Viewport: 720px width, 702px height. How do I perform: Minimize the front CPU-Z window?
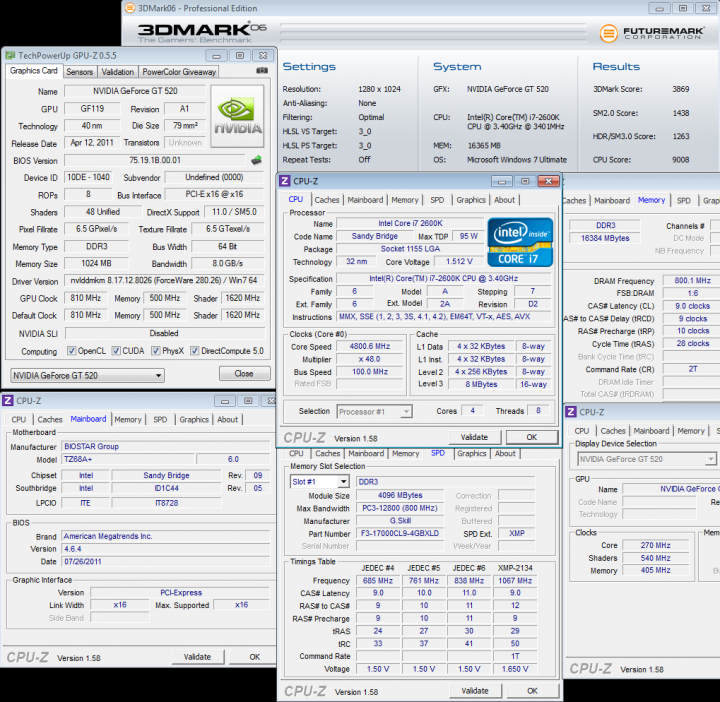pos(502,181)
